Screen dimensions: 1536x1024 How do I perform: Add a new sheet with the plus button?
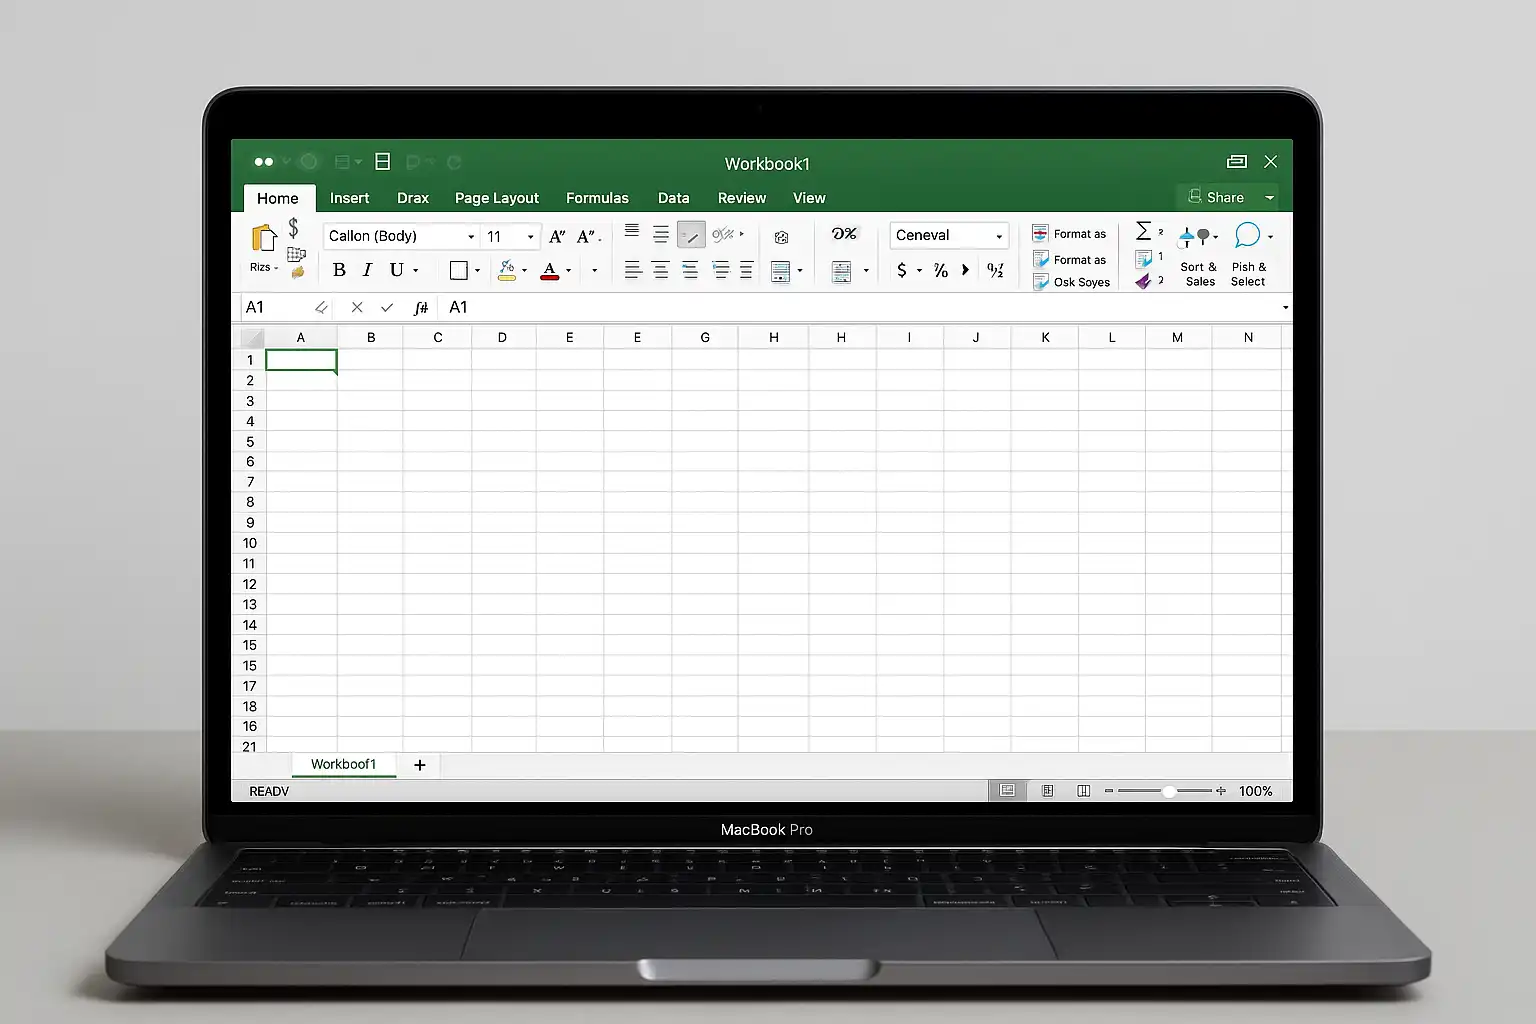(x=420, y=765)
